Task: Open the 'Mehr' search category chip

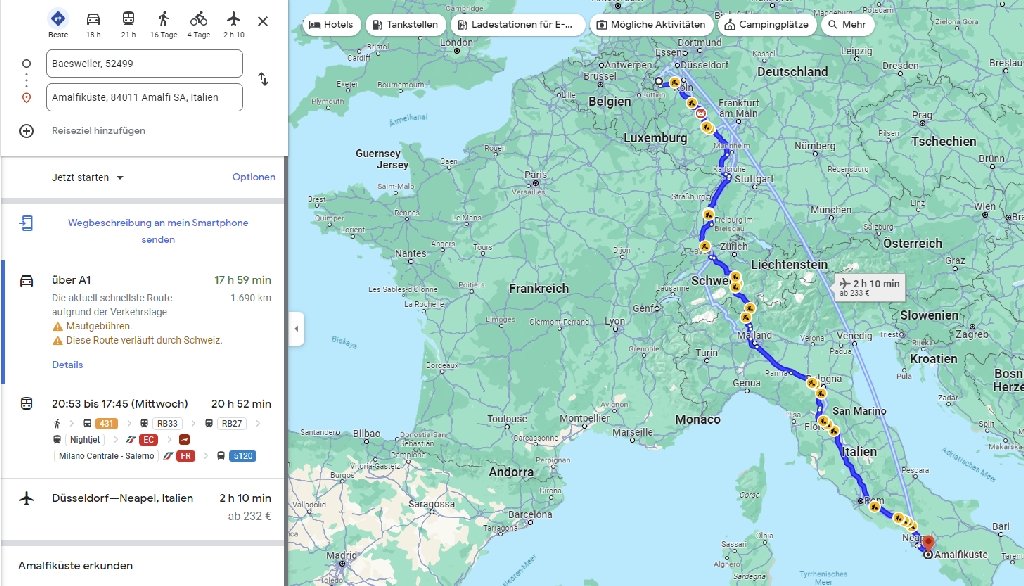Action: 846,24
